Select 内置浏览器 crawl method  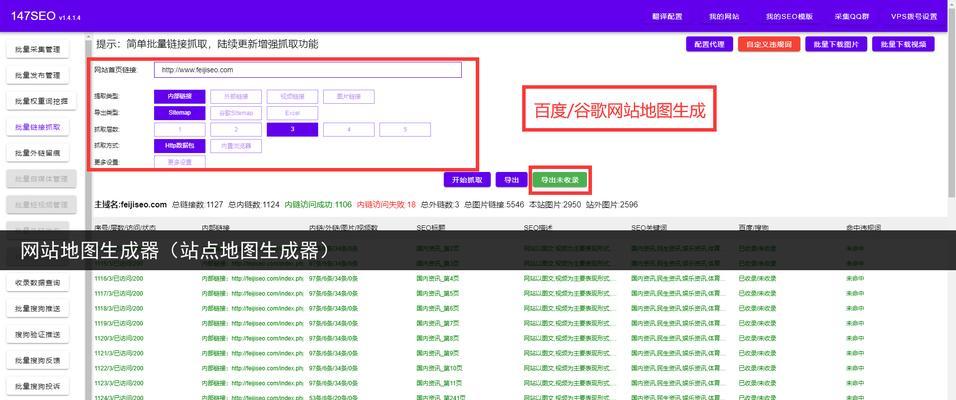coord(236,146)
